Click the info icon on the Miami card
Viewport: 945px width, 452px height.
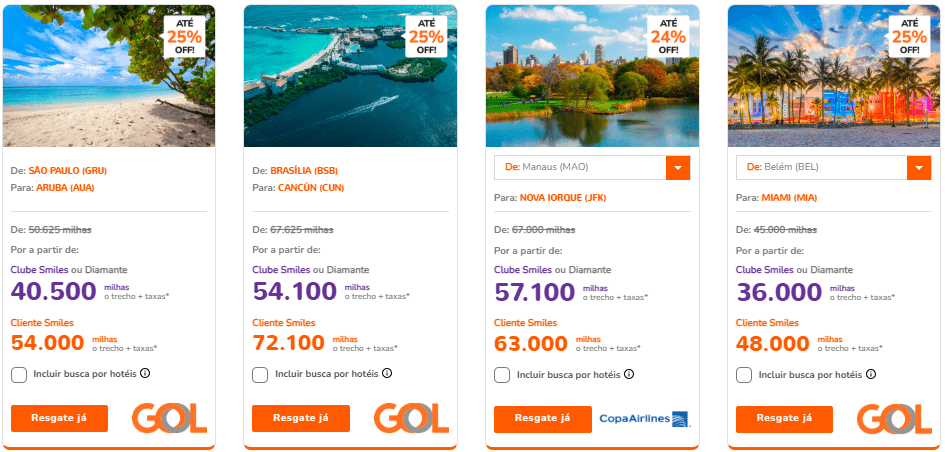[871, 374]
